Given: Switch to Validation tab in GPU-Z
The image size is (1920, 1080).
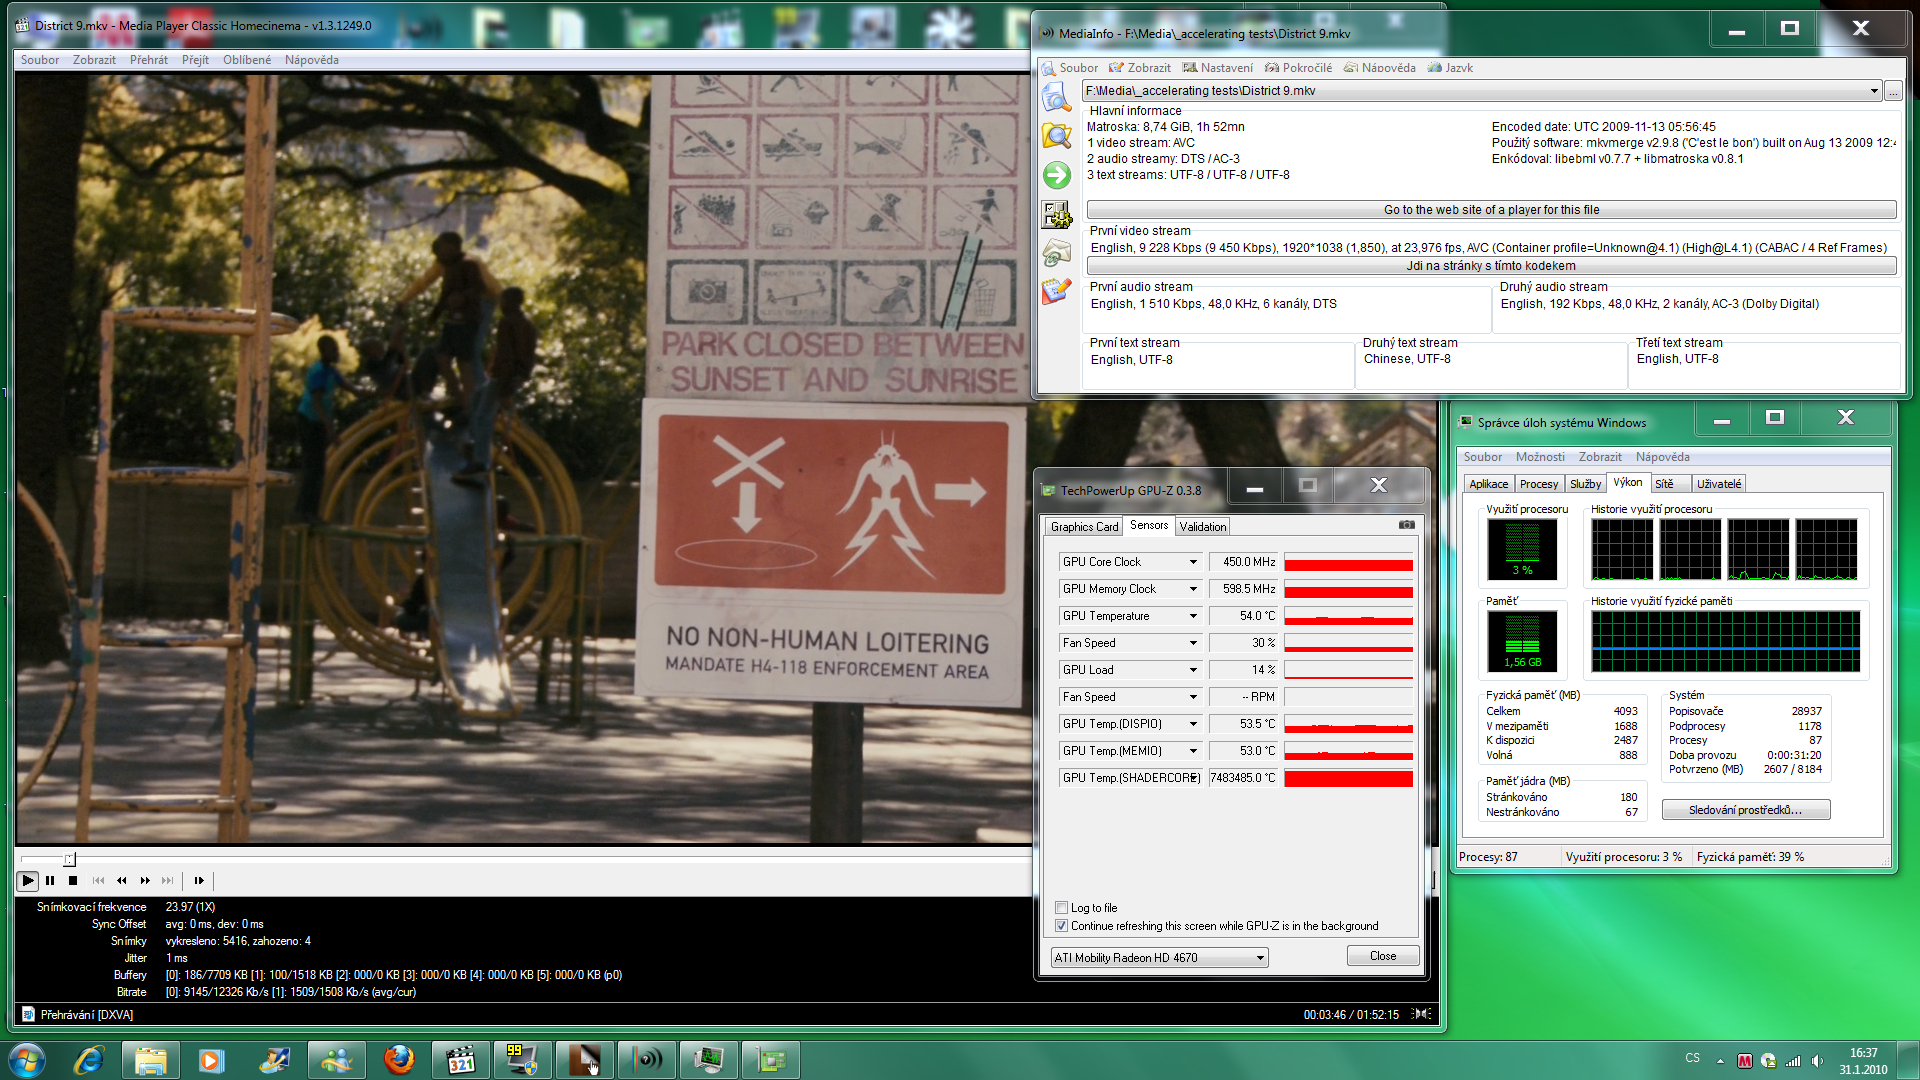Looking at the screenshot, I should pos(1202,527).
